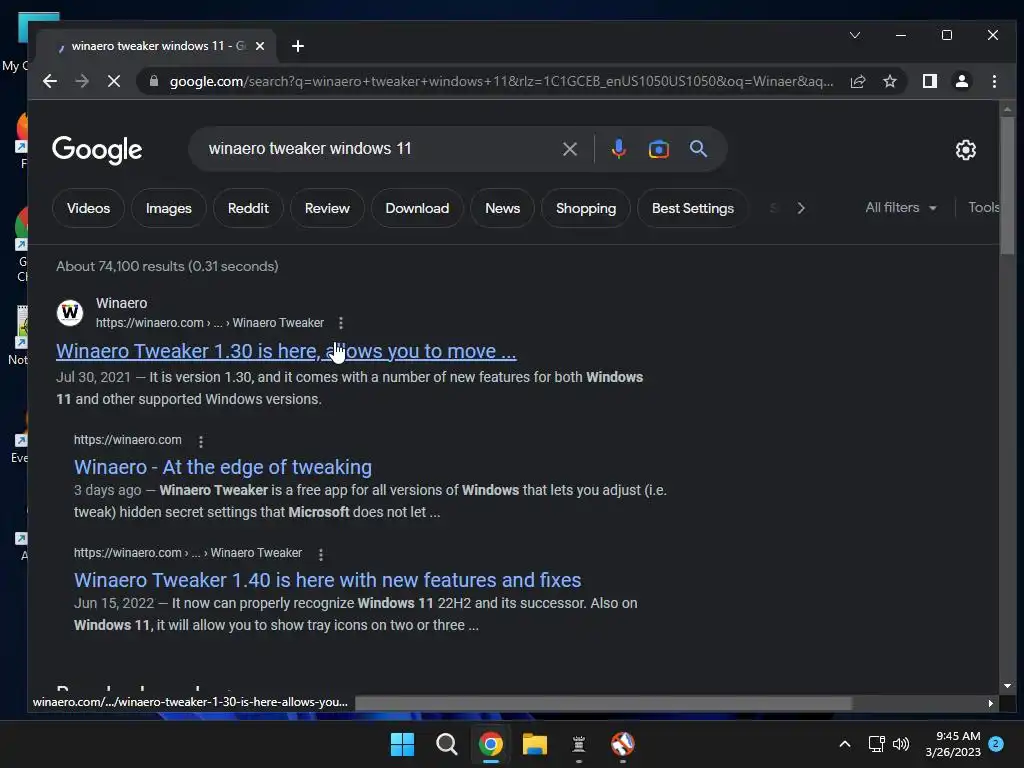Go back to the previous page

(x=50, y=81)
